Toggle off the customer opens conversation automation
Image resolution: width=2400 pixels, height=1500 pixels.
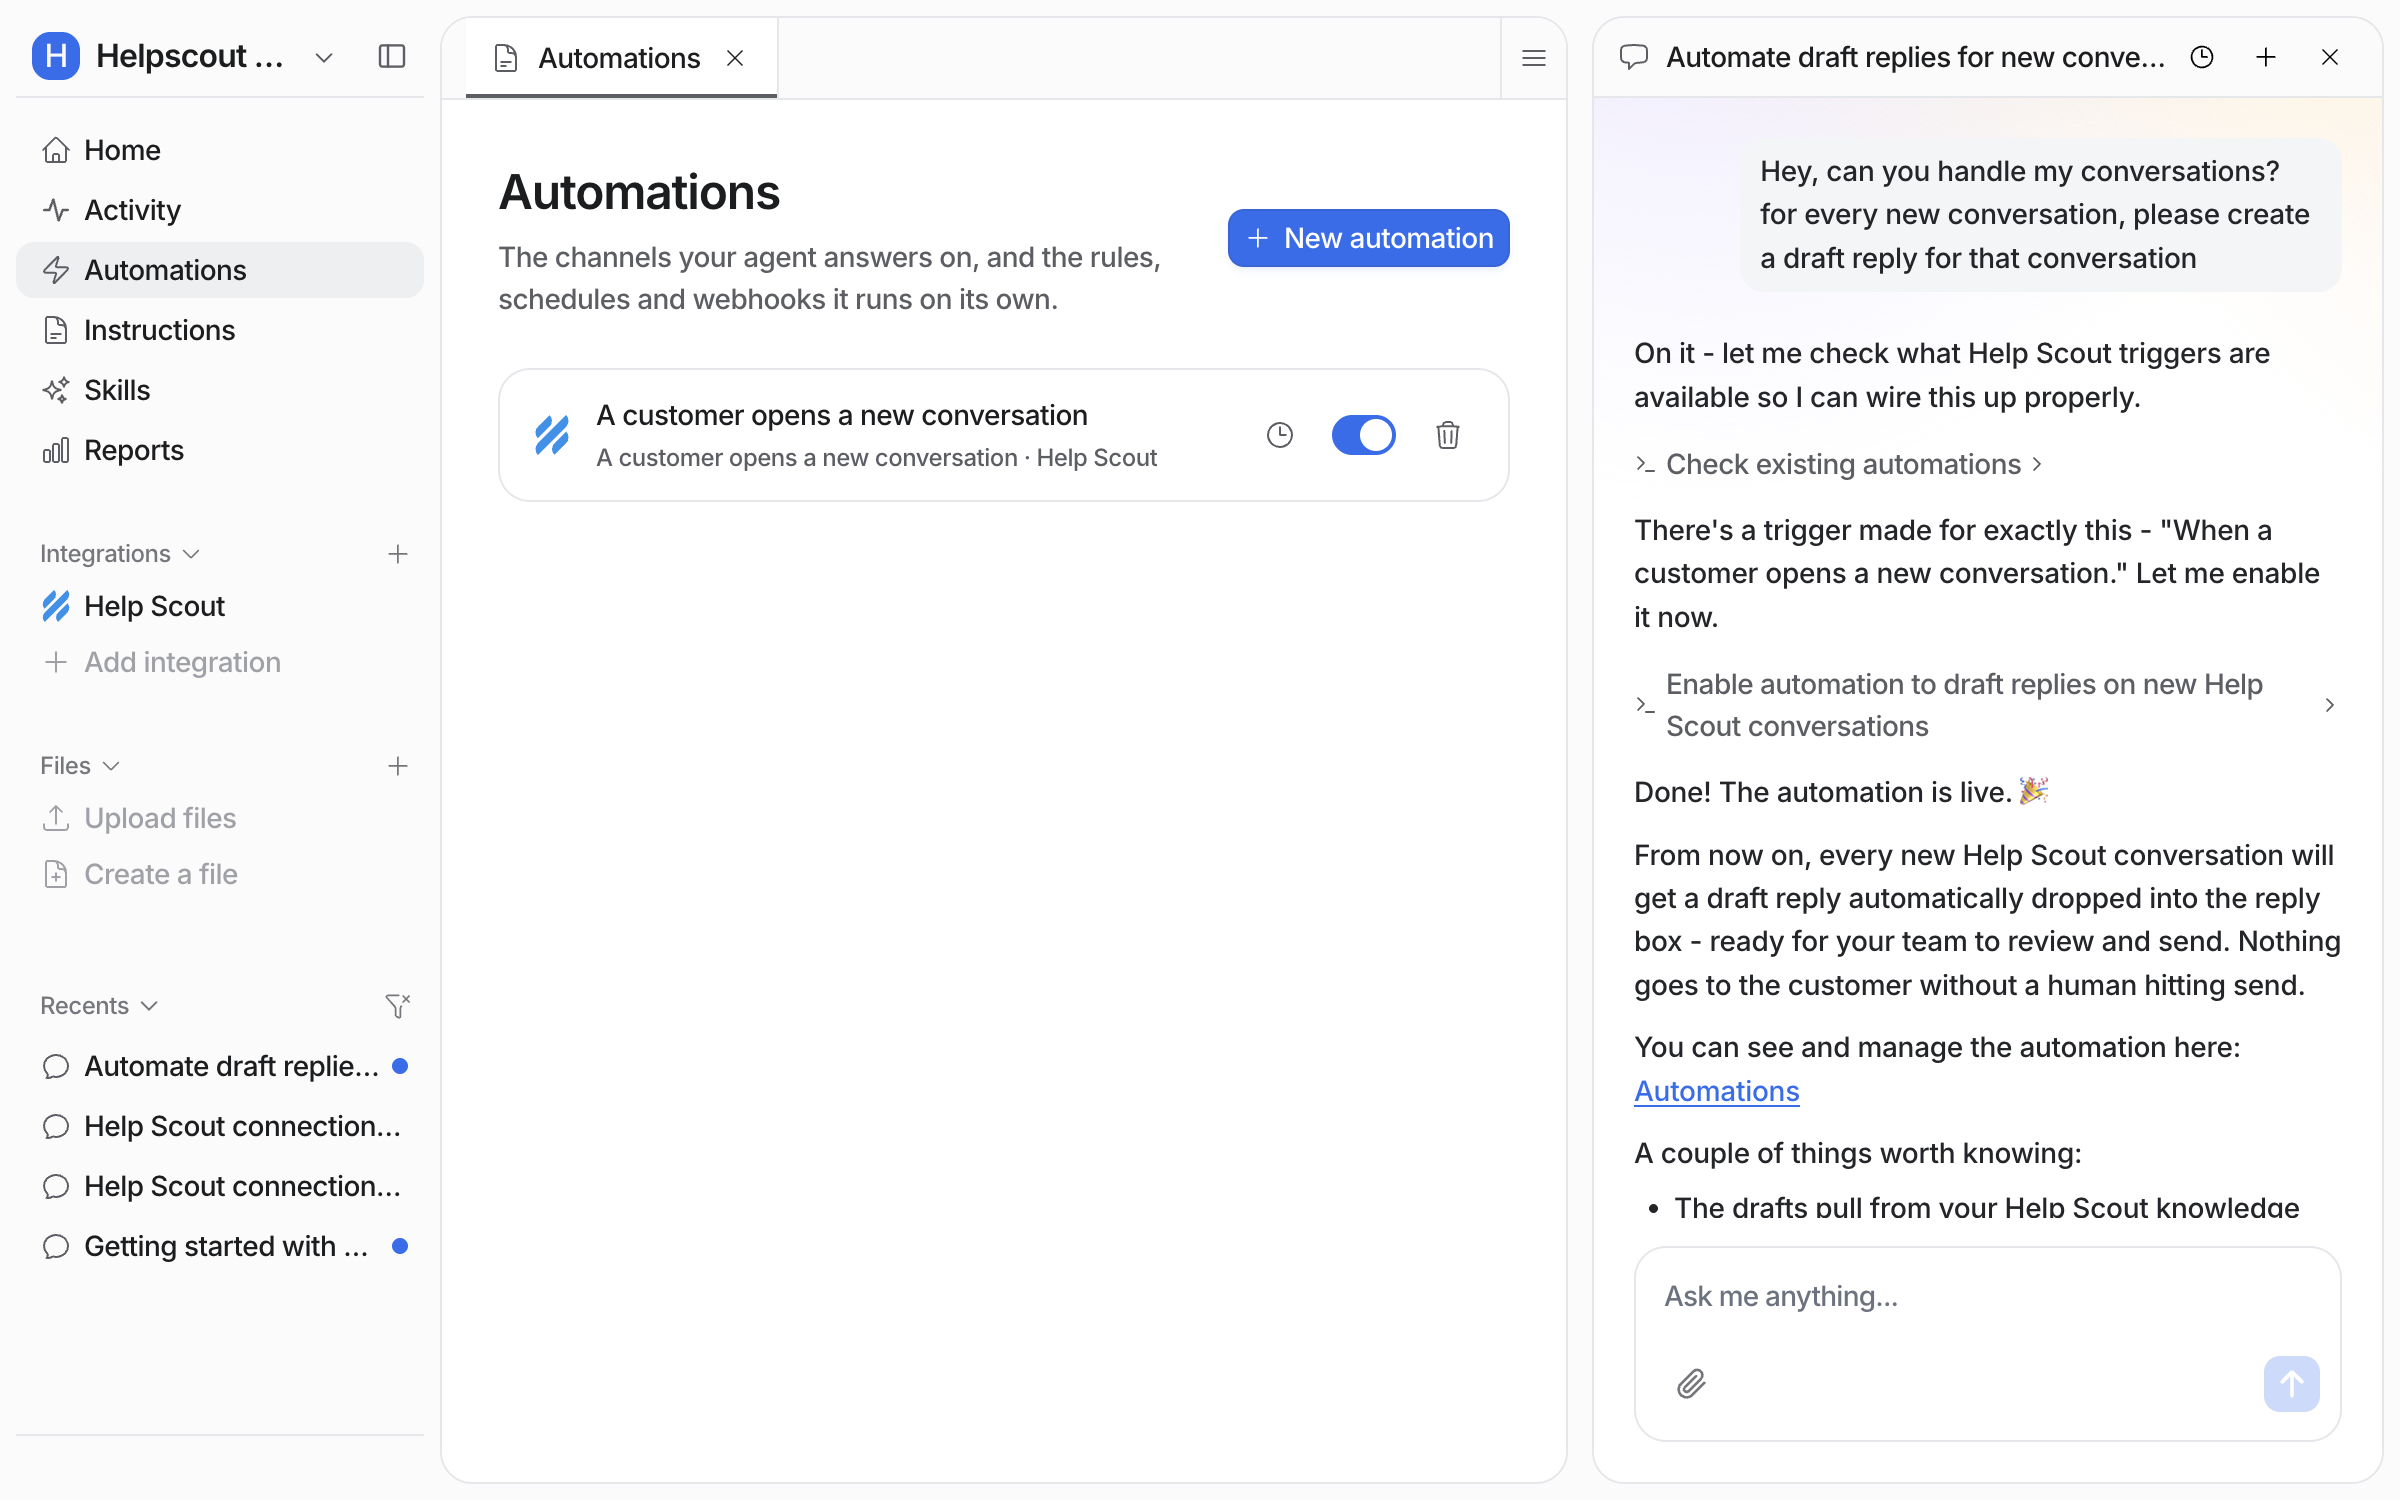click(1364, 435)
